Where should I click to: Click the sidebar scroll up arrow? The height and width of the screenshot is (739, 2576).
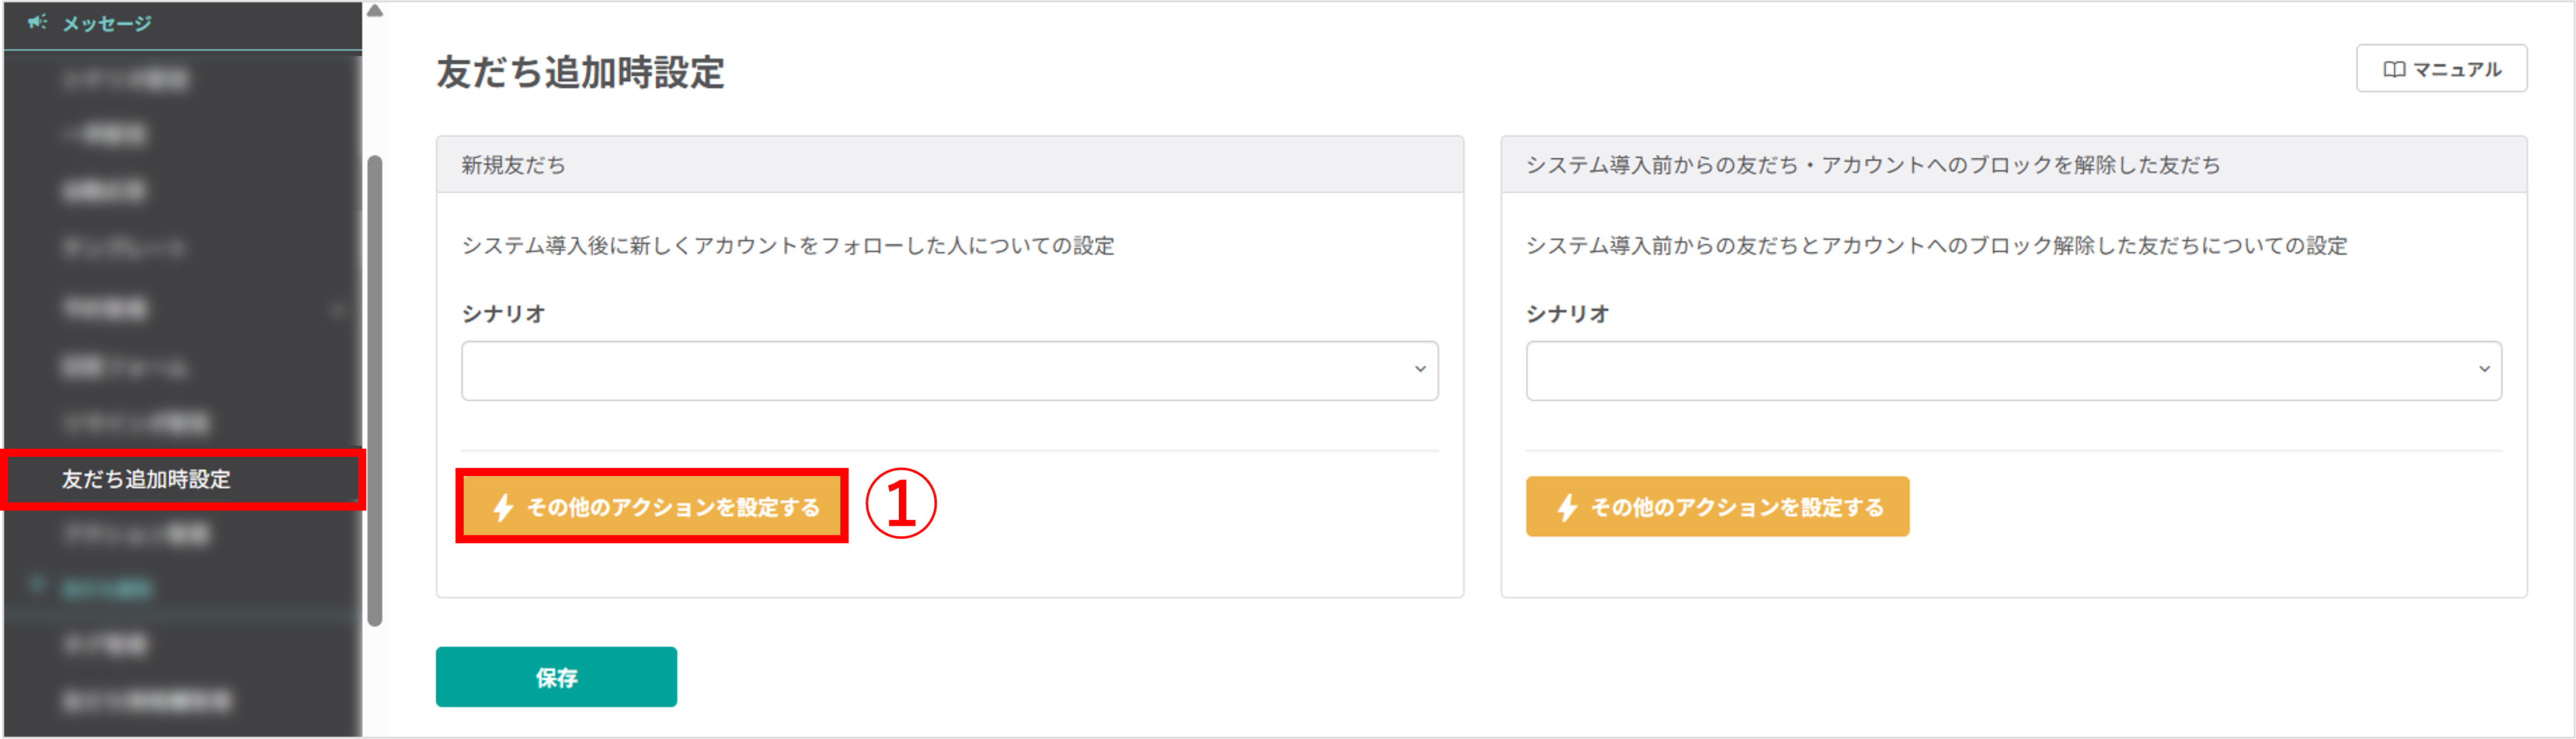tap(375, 11)
